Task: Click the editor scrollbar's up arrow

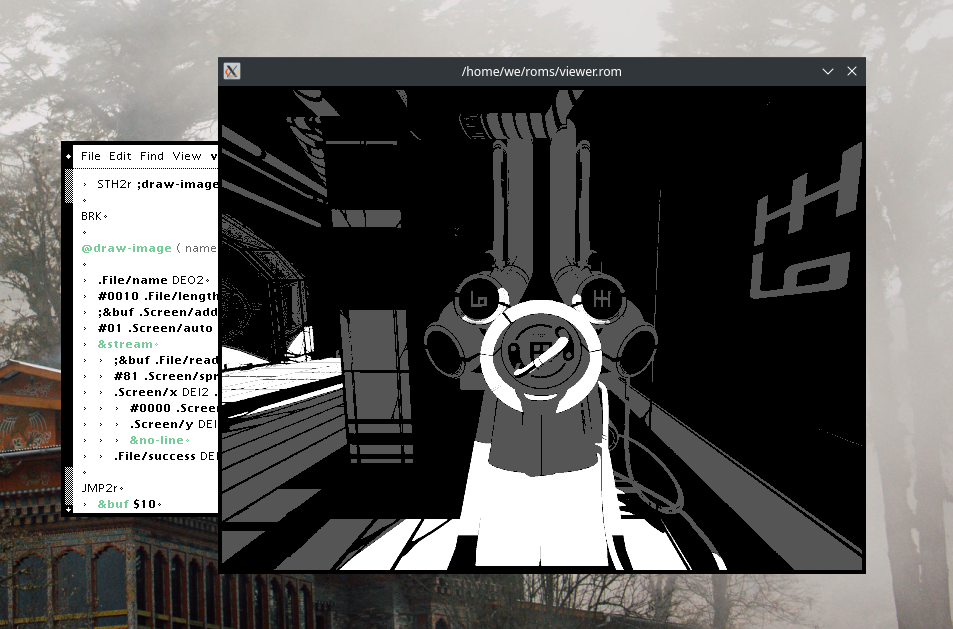Action: point(68,156)
